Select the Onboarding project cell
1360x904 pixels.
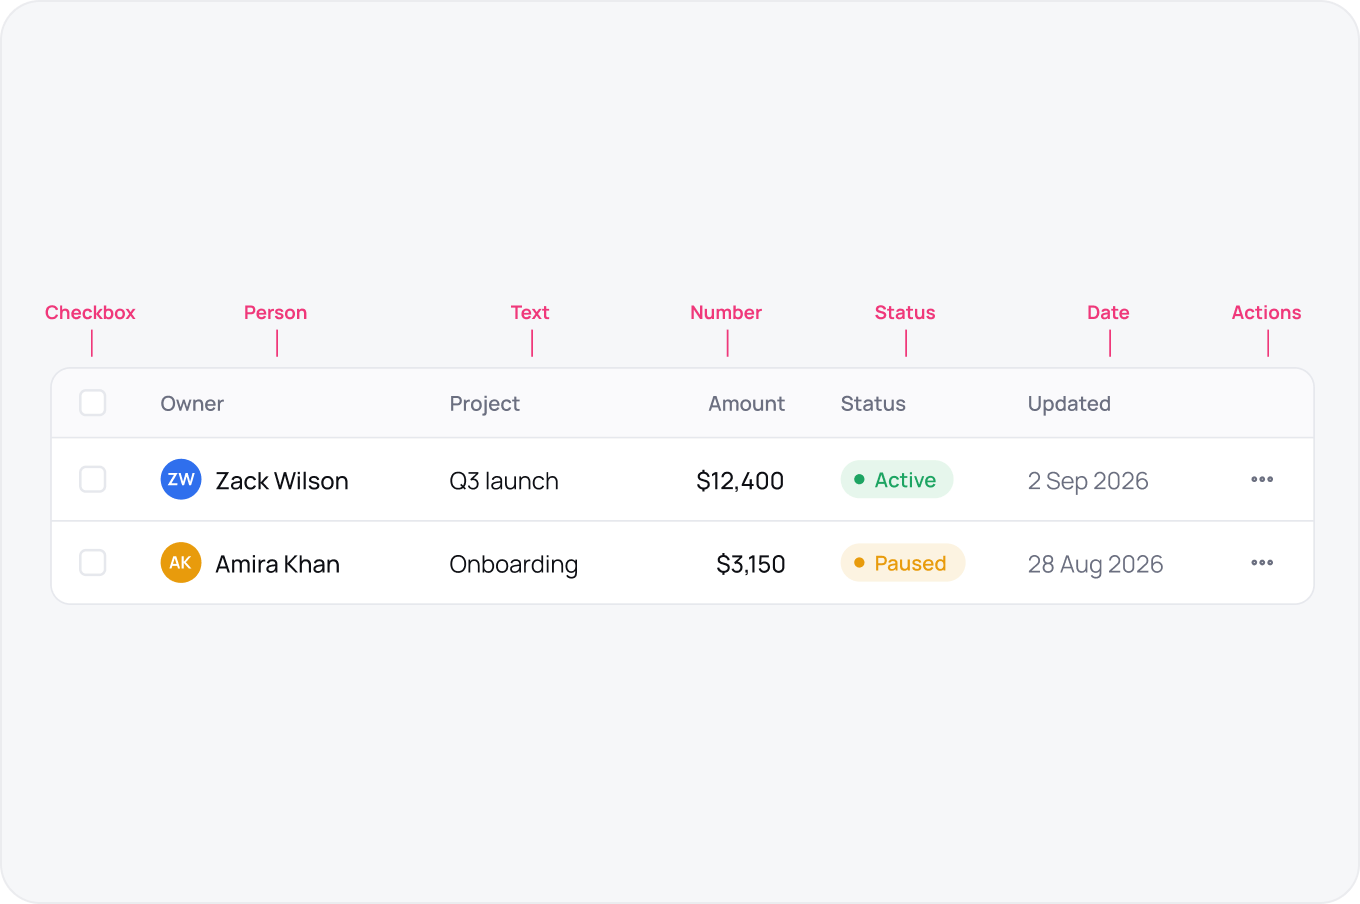click(514, 564)
